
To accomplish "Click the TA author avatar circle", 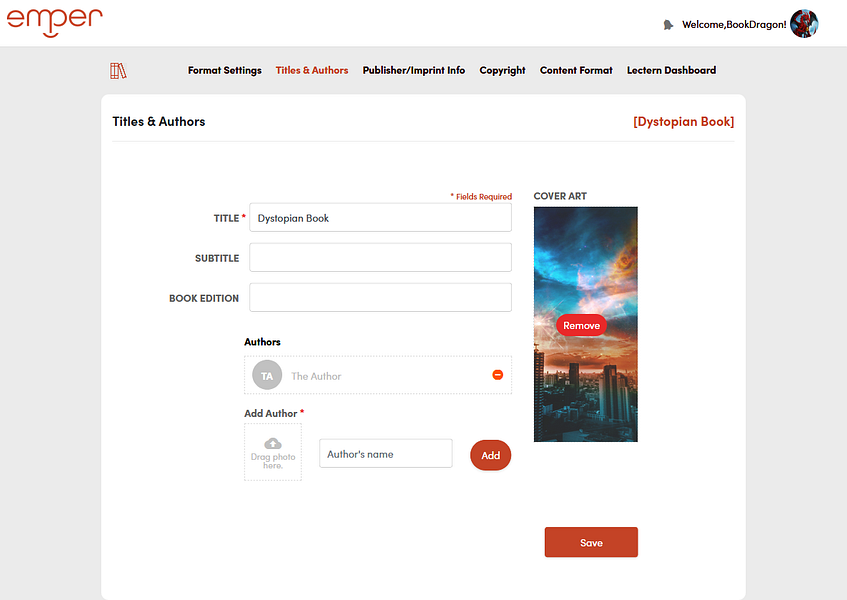I will pyautogui.click(x=267, y=375).
